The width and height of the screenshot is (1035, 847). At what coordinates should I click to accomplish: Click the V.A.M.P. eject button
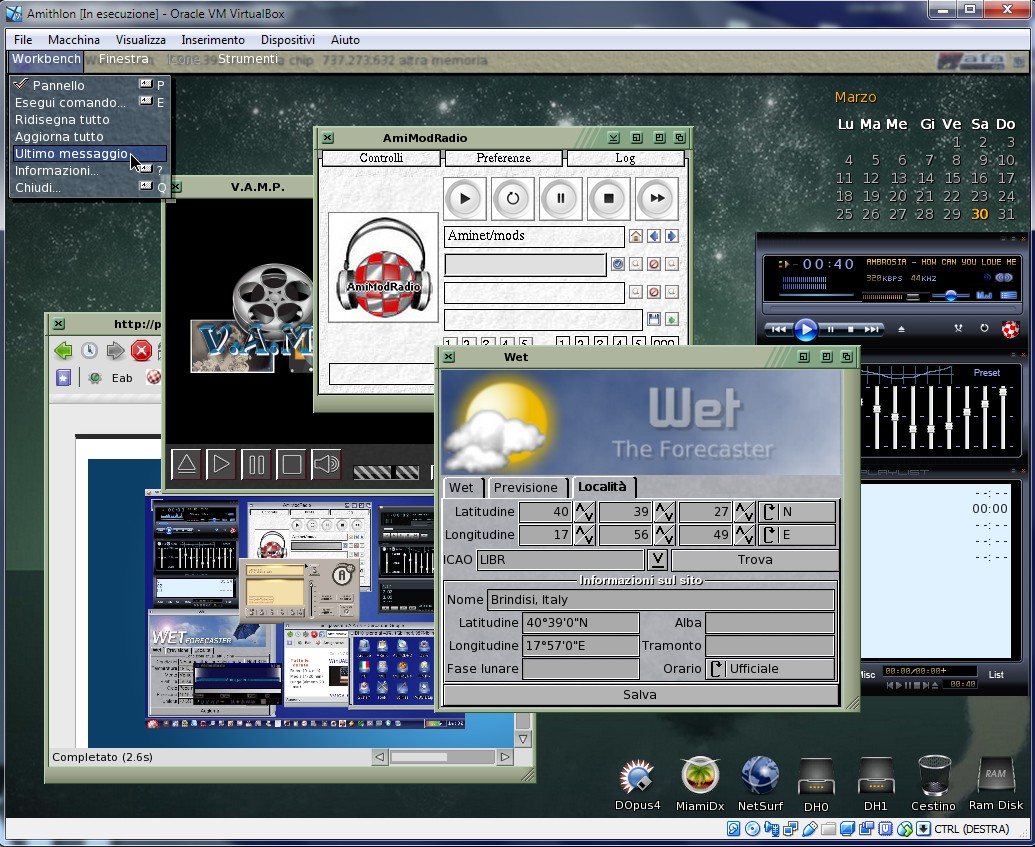pyautogui.click(x=186, y=464)
